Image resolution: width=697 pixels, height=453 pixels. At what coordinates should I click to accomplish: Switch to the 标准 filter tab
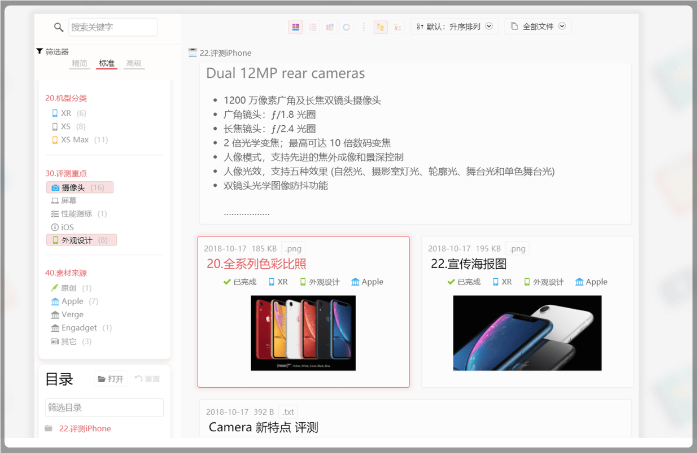(106, 63)
